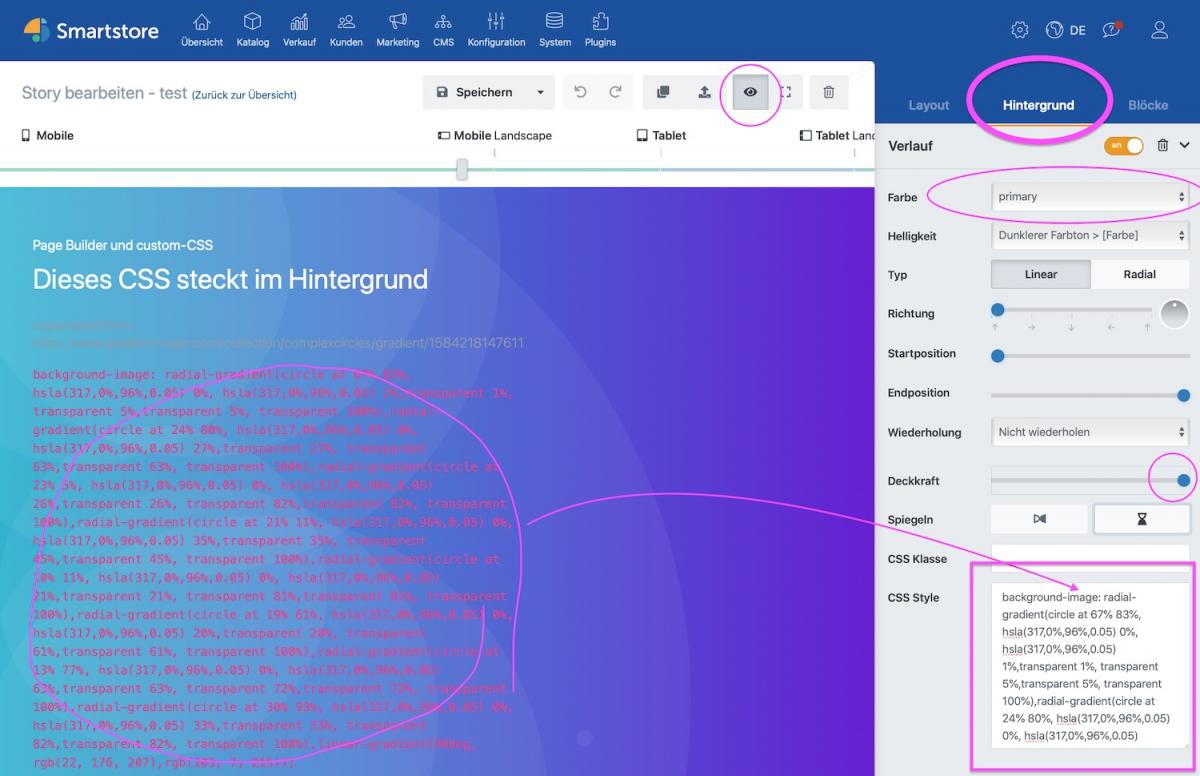The height and width of the screenshot is (776, 1200).
Task: Toggle the preview eye icon
Action: pos(750,91)
